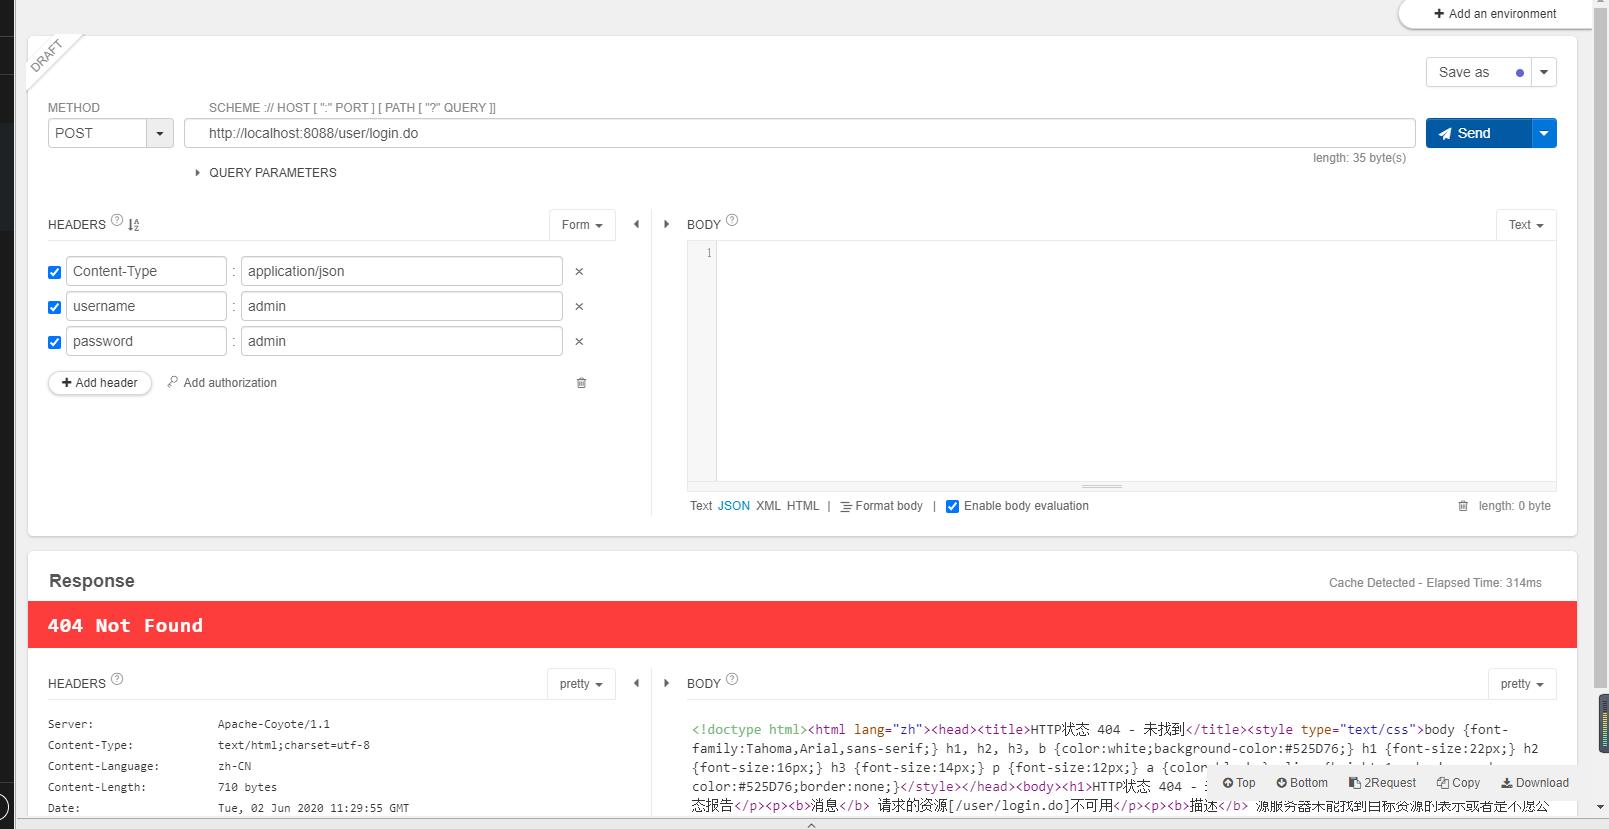Switch body format to HTML
This screenshot has height=829, width=1609.
pos(803,506)
